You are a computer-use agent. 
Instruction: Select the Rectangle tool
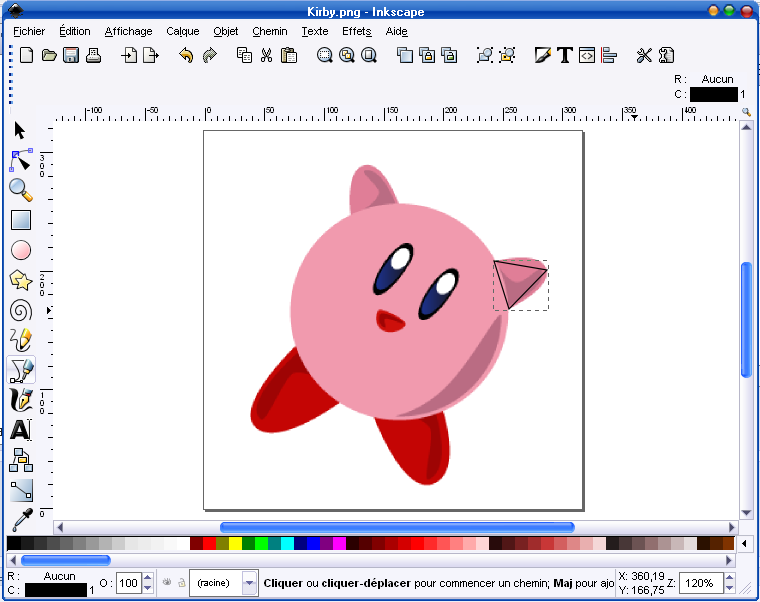point(21,220)
